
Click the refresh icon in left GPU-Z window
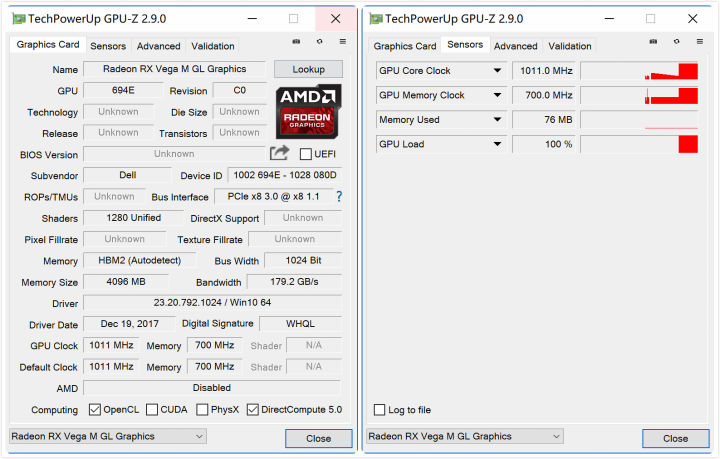pyautogui.click(x=320, y=42)
